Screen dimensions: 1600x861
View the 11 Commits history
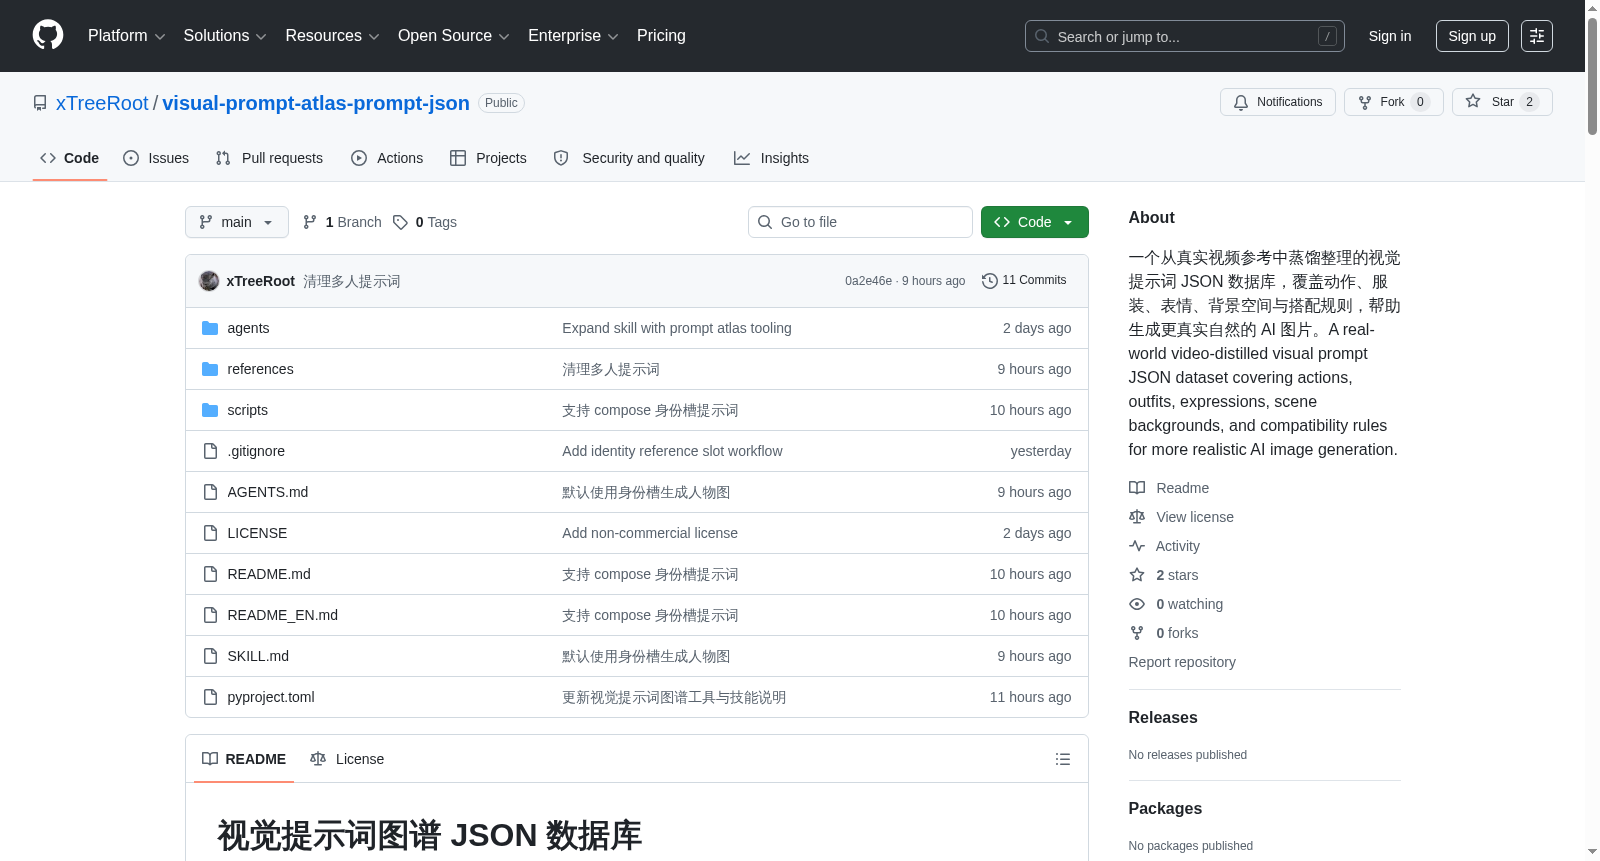[1024, 280]
